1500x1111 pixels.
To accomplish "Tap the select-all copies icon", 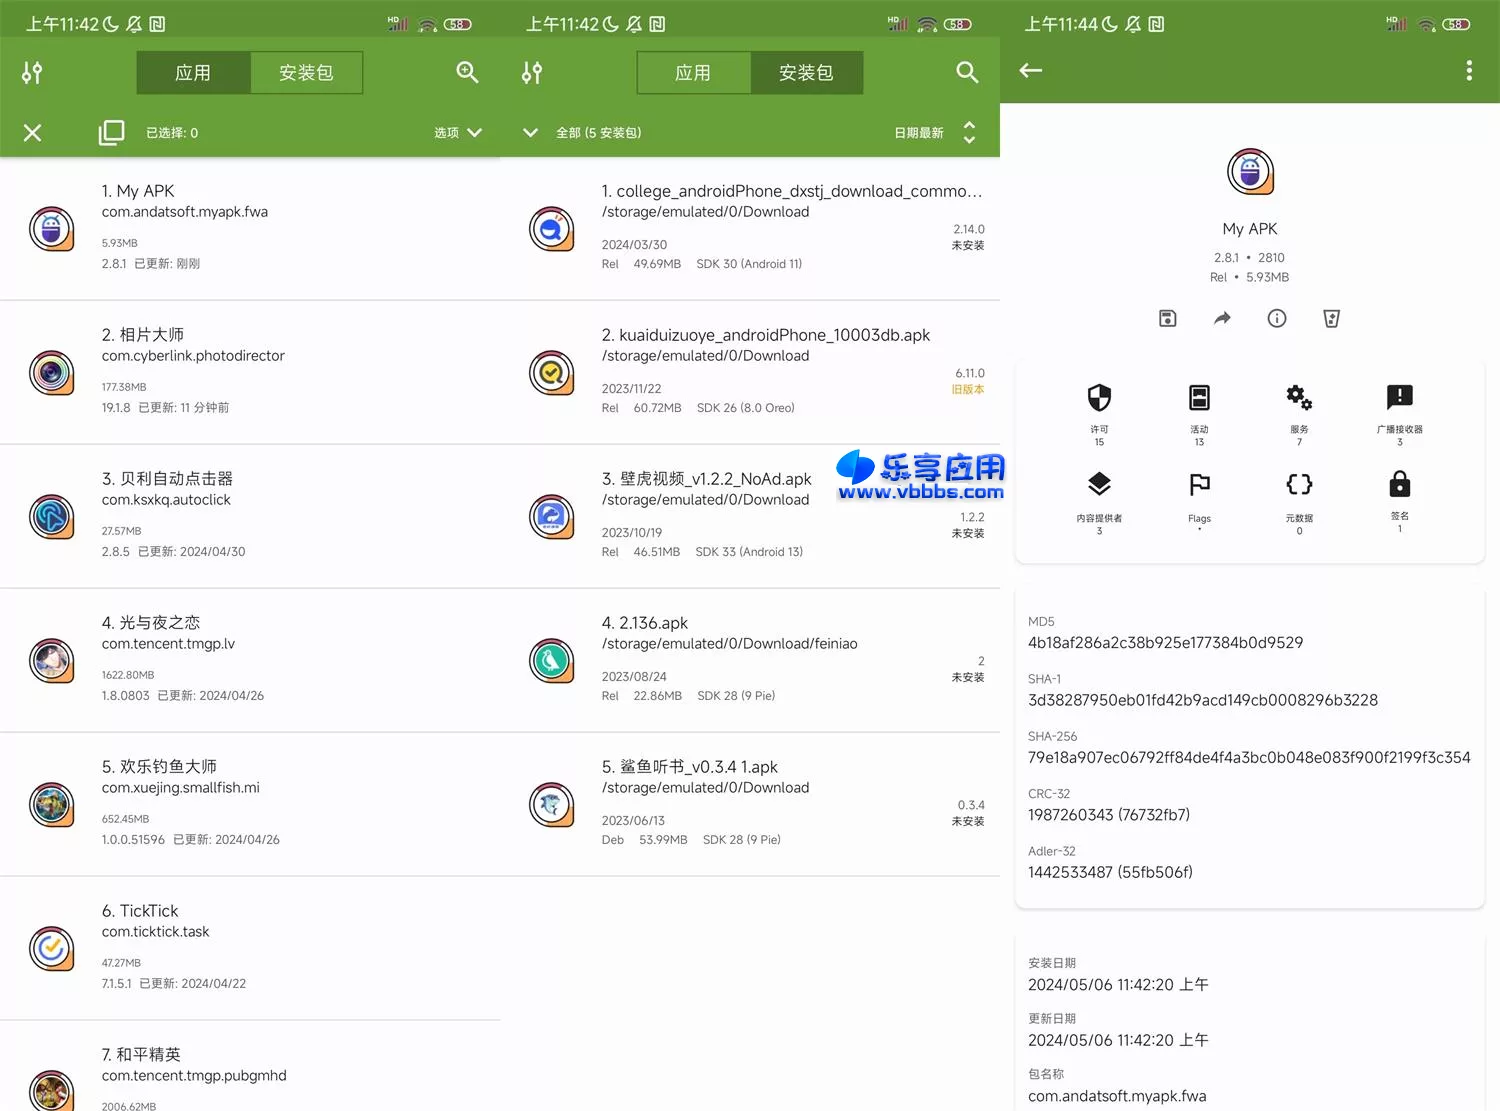I will coord(111,132).
